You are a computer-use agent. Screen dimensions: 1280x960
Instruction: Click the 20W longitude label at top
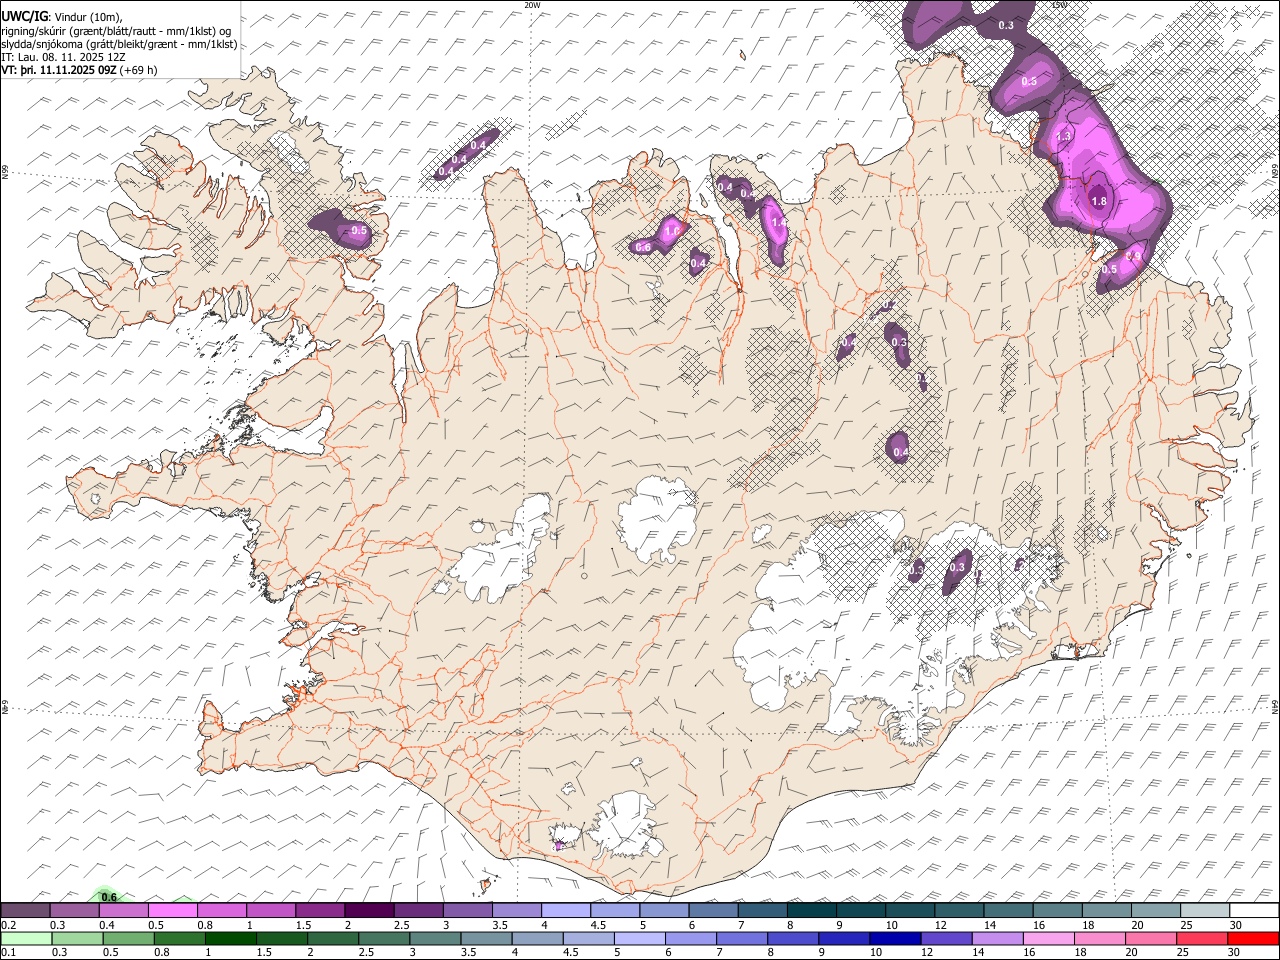532,5
